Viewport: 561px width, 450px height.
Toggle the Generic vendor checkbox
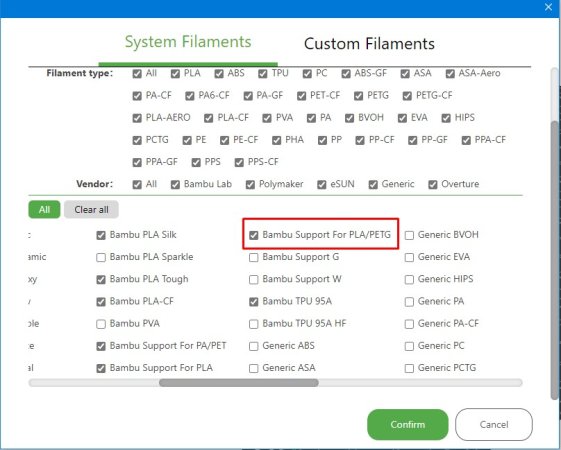coord(373,185)
